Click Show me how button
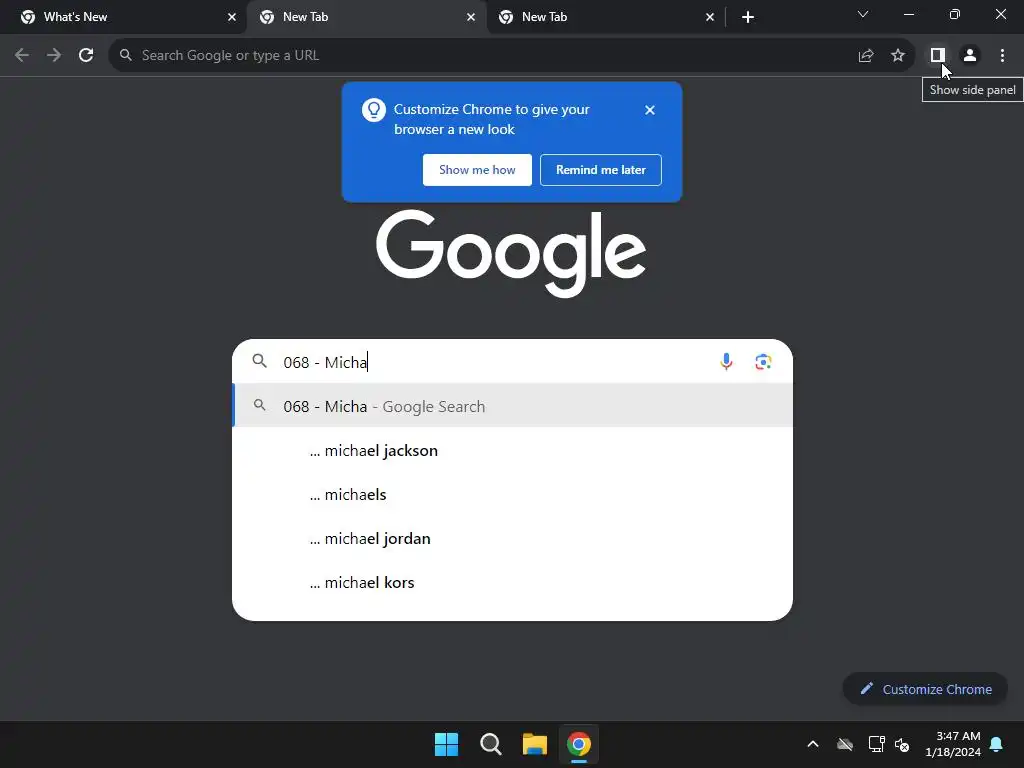This screenshot has height=768, width=1024. [x=477, y=170]
